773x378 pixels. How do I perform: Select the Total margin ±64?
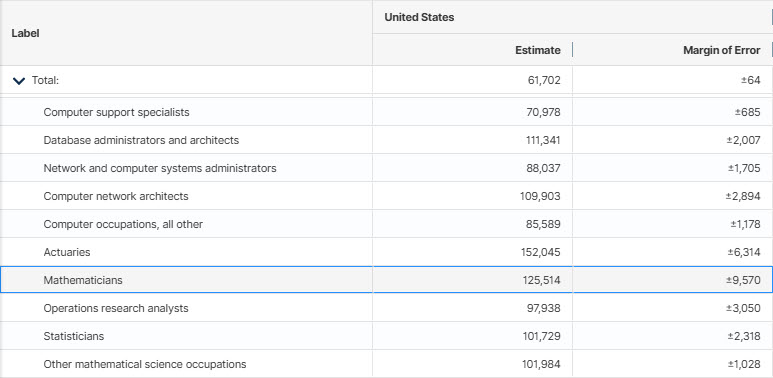click(x=751, y=80)
